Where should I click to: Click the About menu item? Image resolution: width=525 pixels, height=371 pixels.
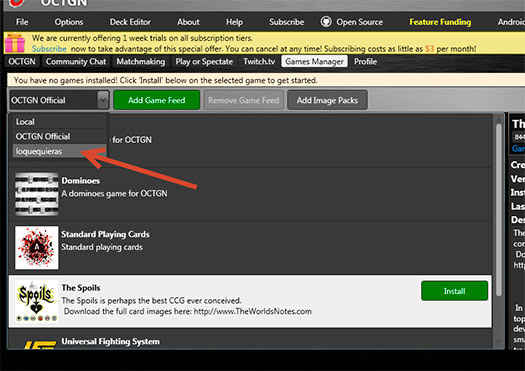tap(188, 22)
